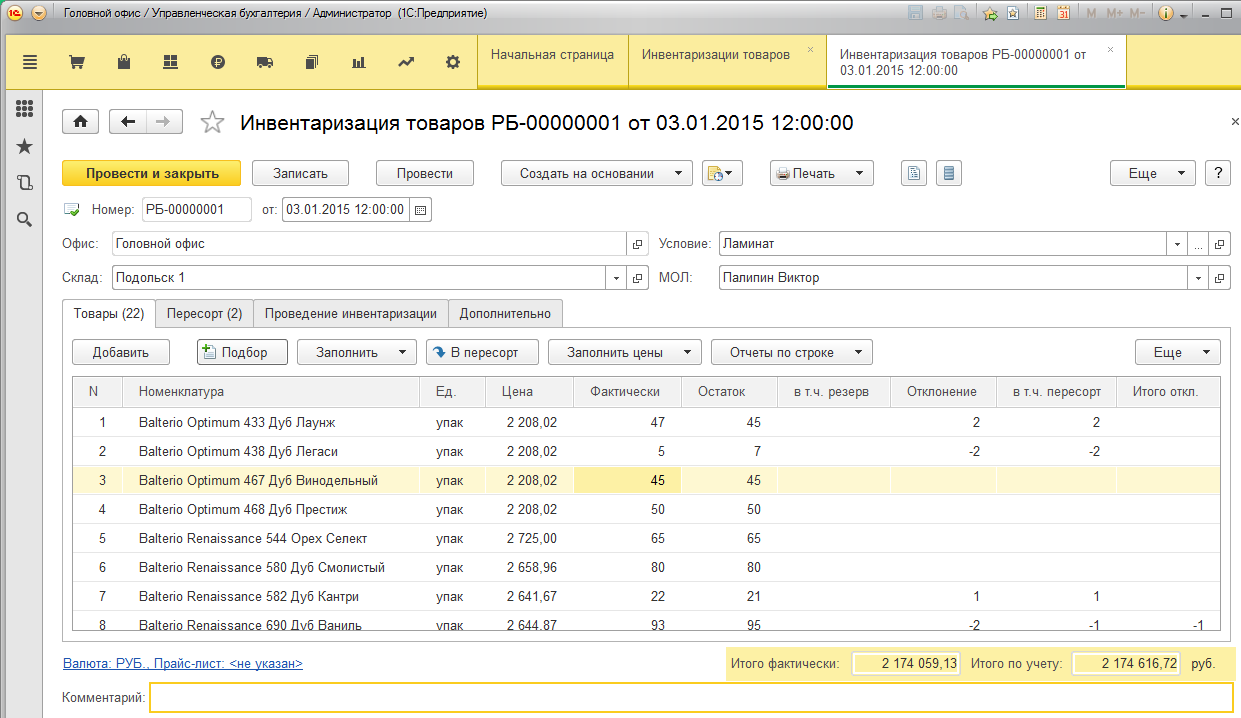Open the structure list icon button
Viewport: 1241px width, 718px height.
[948, 173]
